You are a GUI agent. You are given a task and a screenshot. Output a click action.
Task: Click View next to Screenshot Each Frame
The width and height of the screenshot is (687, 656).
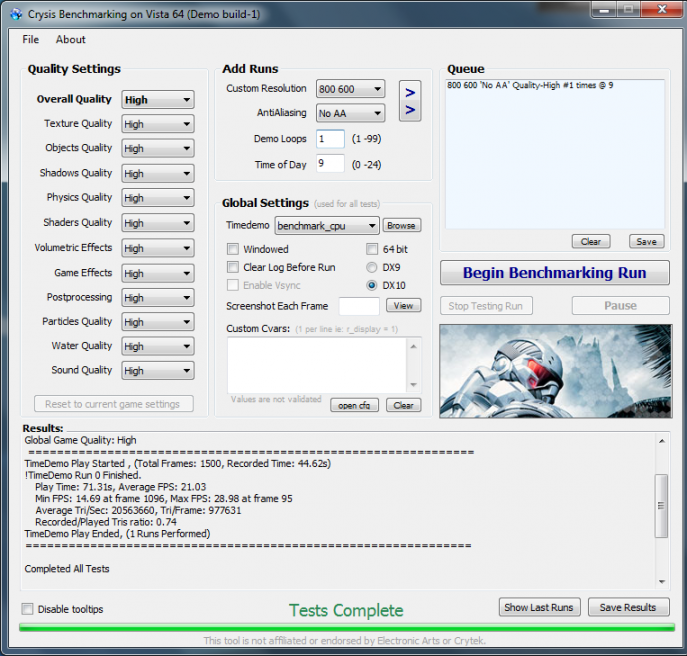[x=403, y=305]
